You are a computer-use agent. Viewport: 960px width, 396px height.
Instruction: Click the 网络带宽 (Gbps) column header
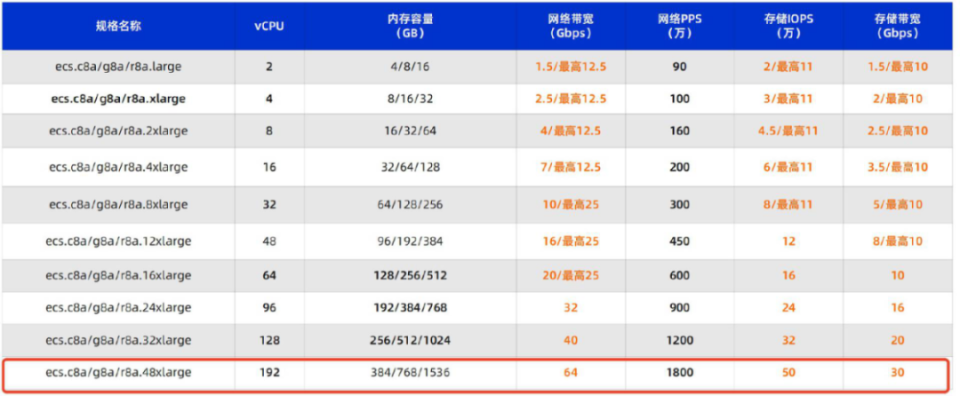coord(570,26)
